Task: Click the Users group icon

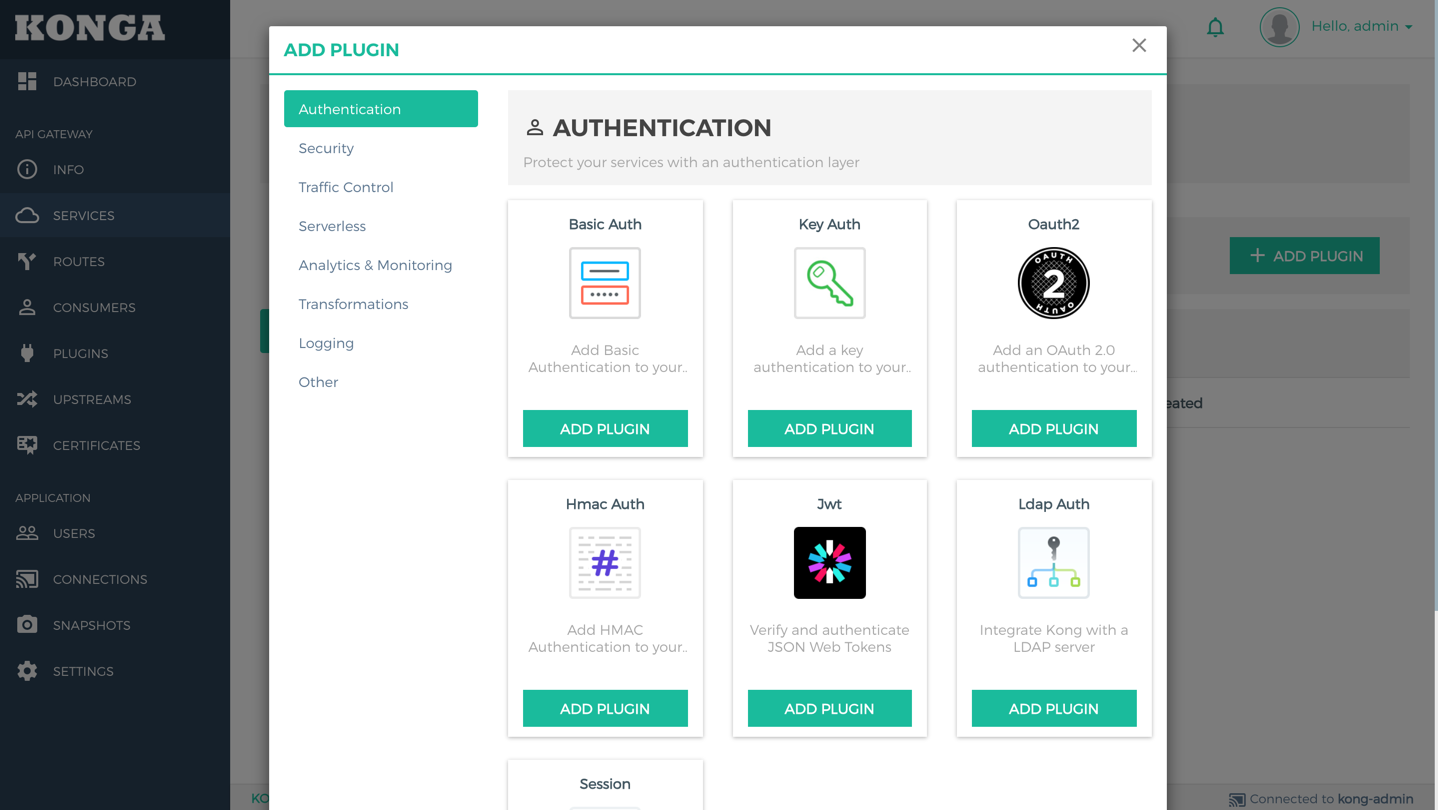Action: 27,534
